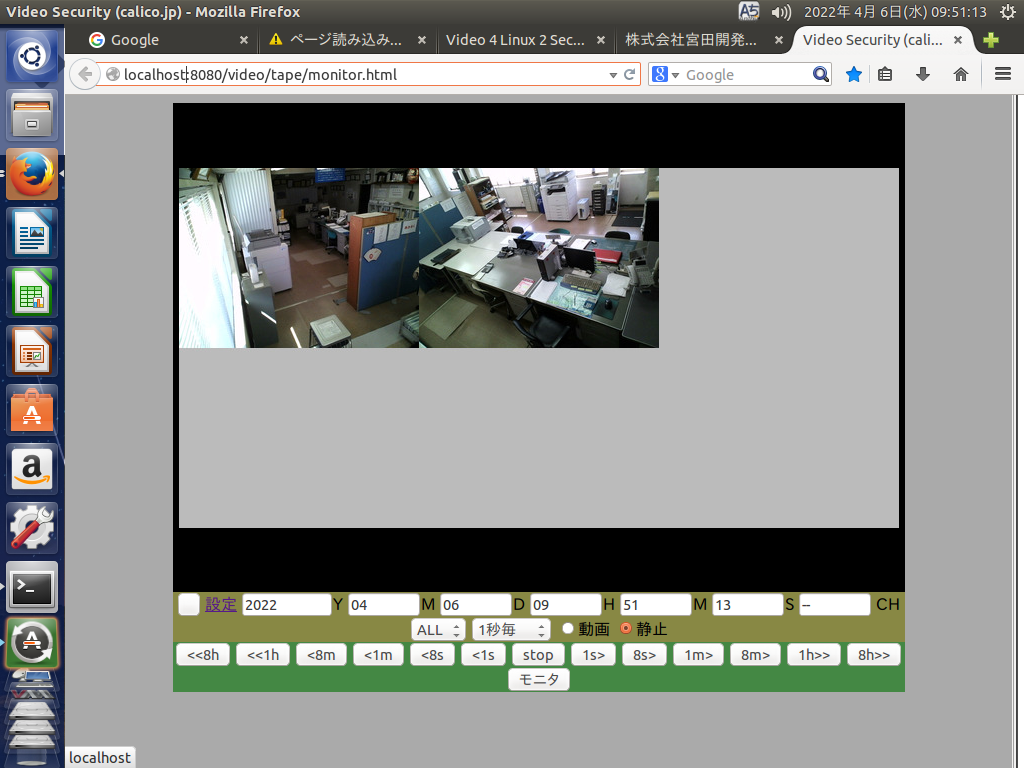1024x768 pixels.
Task: Click the モニタ button
Action: 539,679
